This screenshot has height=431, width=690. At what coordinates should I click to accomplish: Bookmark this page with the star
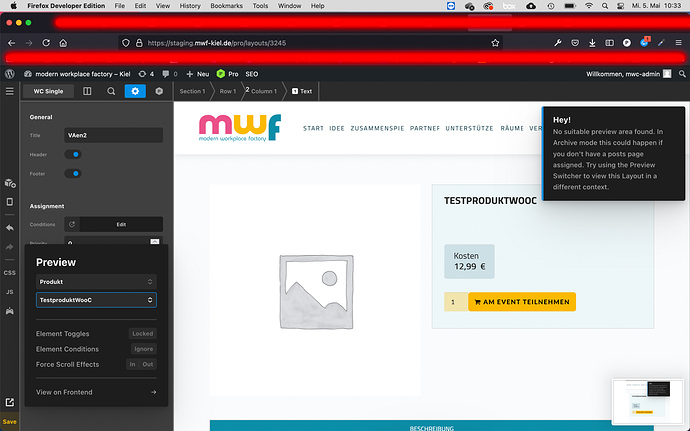(x=495, y=43)
